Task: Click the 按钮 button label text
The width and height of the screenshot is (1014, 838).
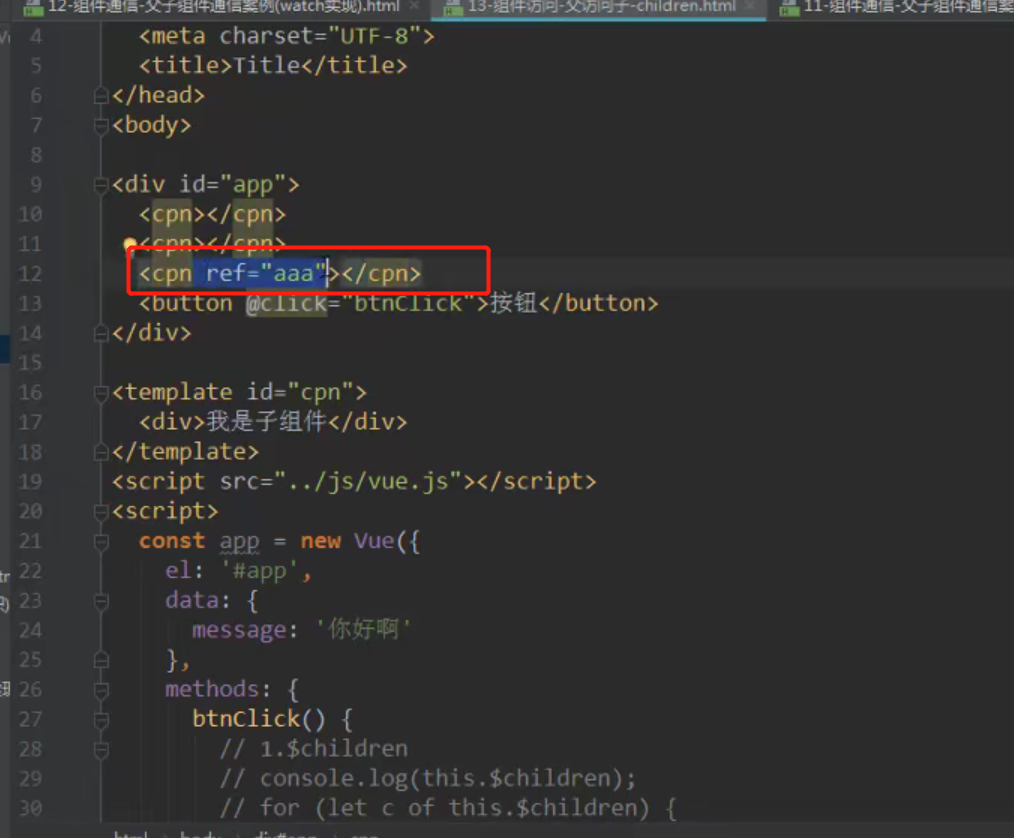Action: point(513,303)
